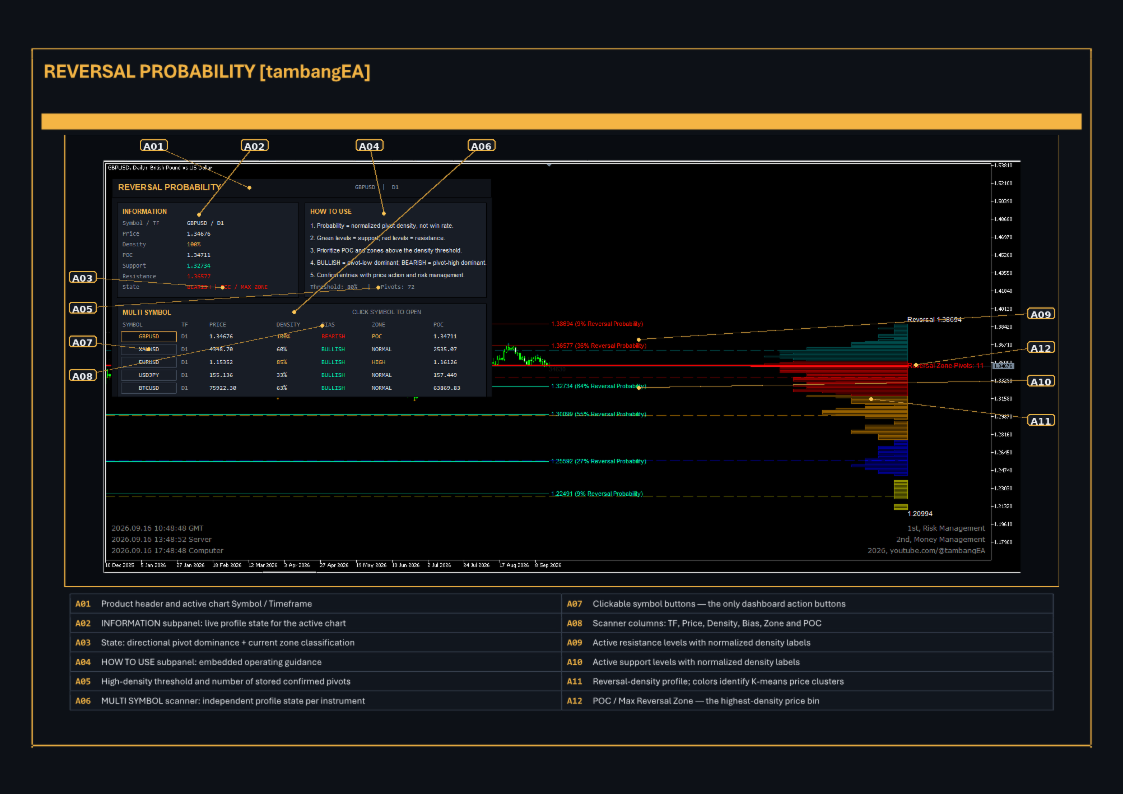This screenshot has width=1123, height=794.
Task: Click the blue cluster in density profile
Action: point(887,458)
